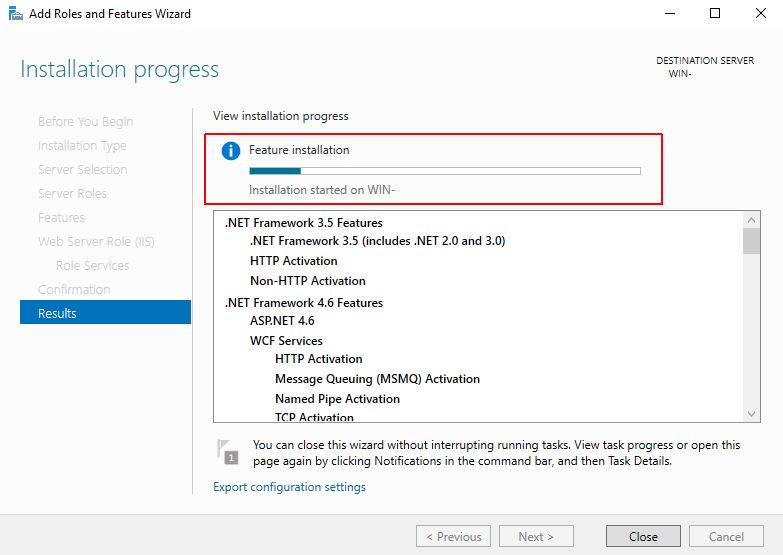Select Named Pipe Activation item
Screen dimensions: 783x555
click(337, 399)
